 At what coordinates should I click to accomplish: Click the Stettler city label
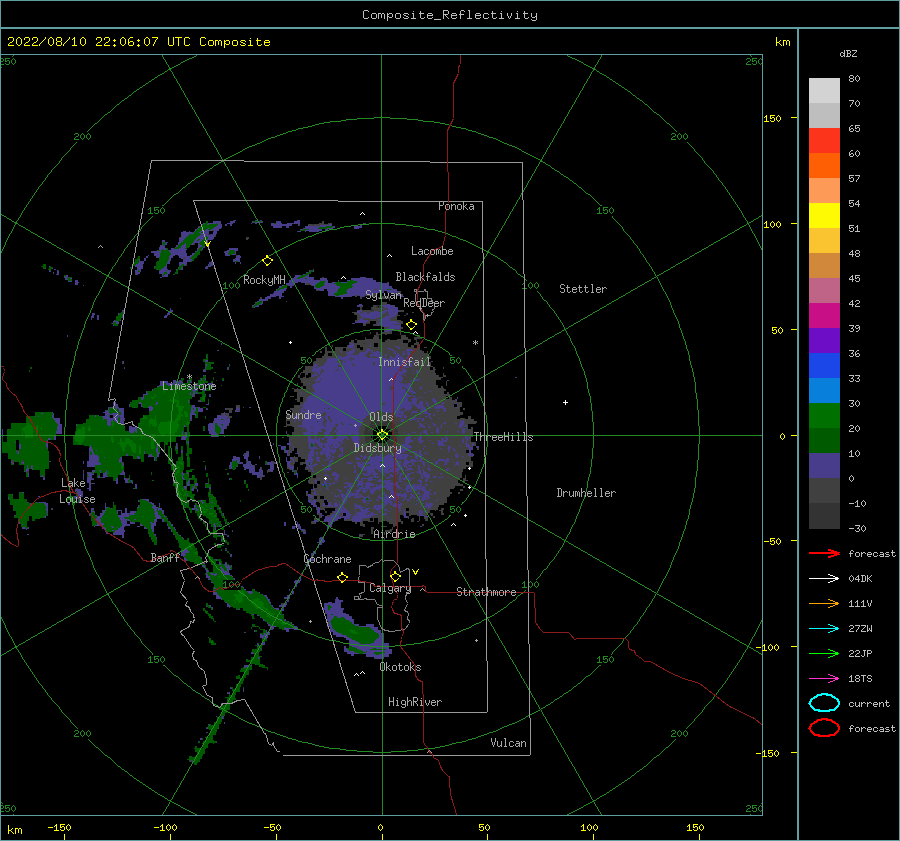pos(583,289)
